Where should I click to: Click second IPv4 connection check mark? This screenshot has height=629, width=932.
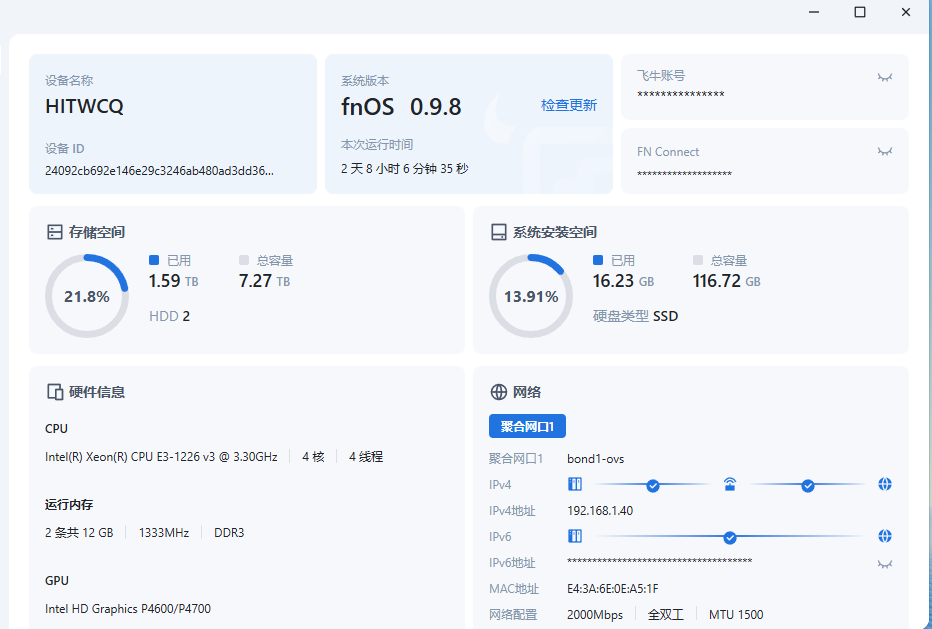[807, 486]
